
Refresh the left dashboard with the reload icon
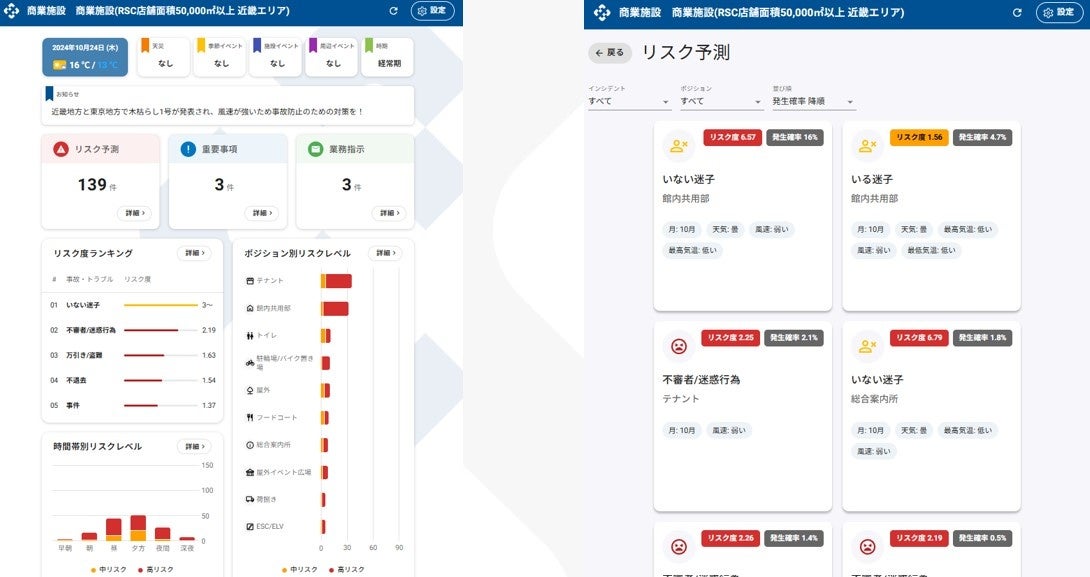(393, 11)
